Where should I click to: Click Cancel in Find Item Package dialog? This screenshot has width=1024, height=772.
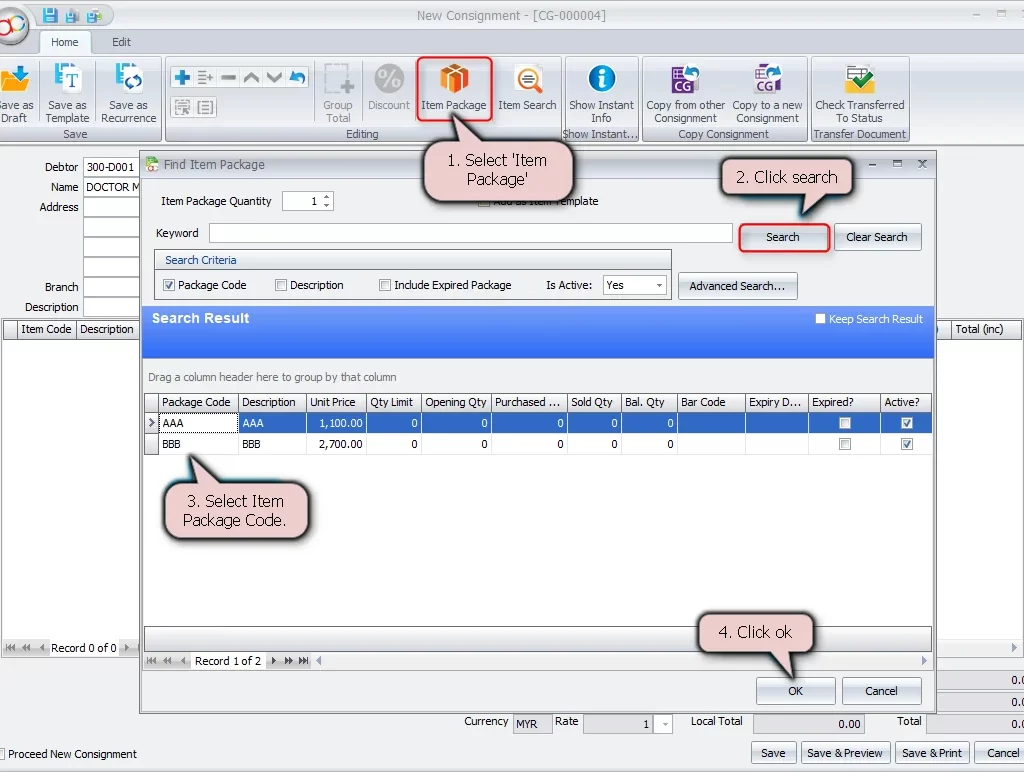[881, 691]
